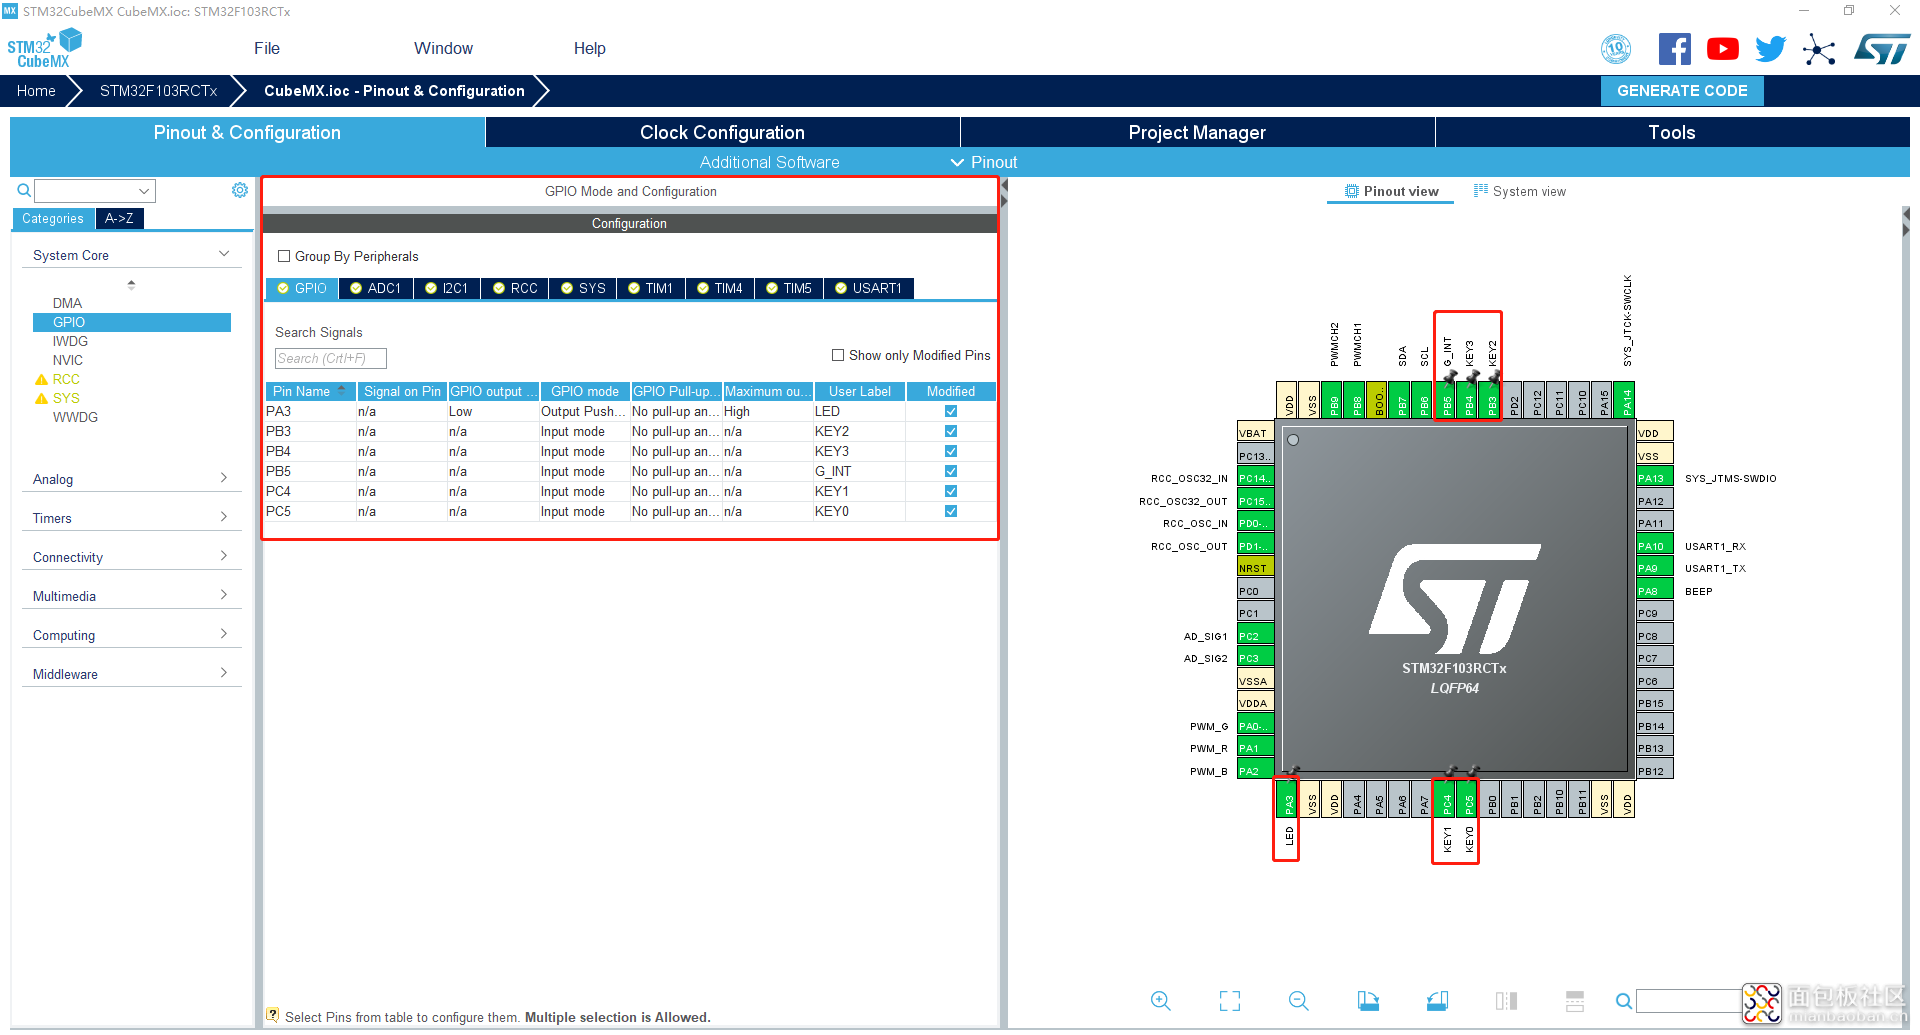This screenshot has height=1035, width=1920.
Task: Toggle Modified checkbox for PB5 row
Action: (x=951, y=471)
